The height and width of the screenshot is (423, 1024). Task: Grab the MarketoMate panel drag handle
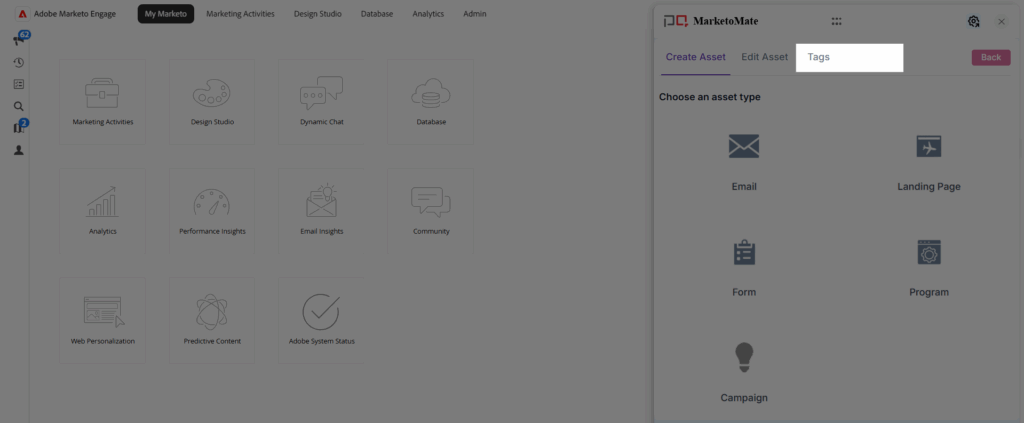[x=836, y=21]
